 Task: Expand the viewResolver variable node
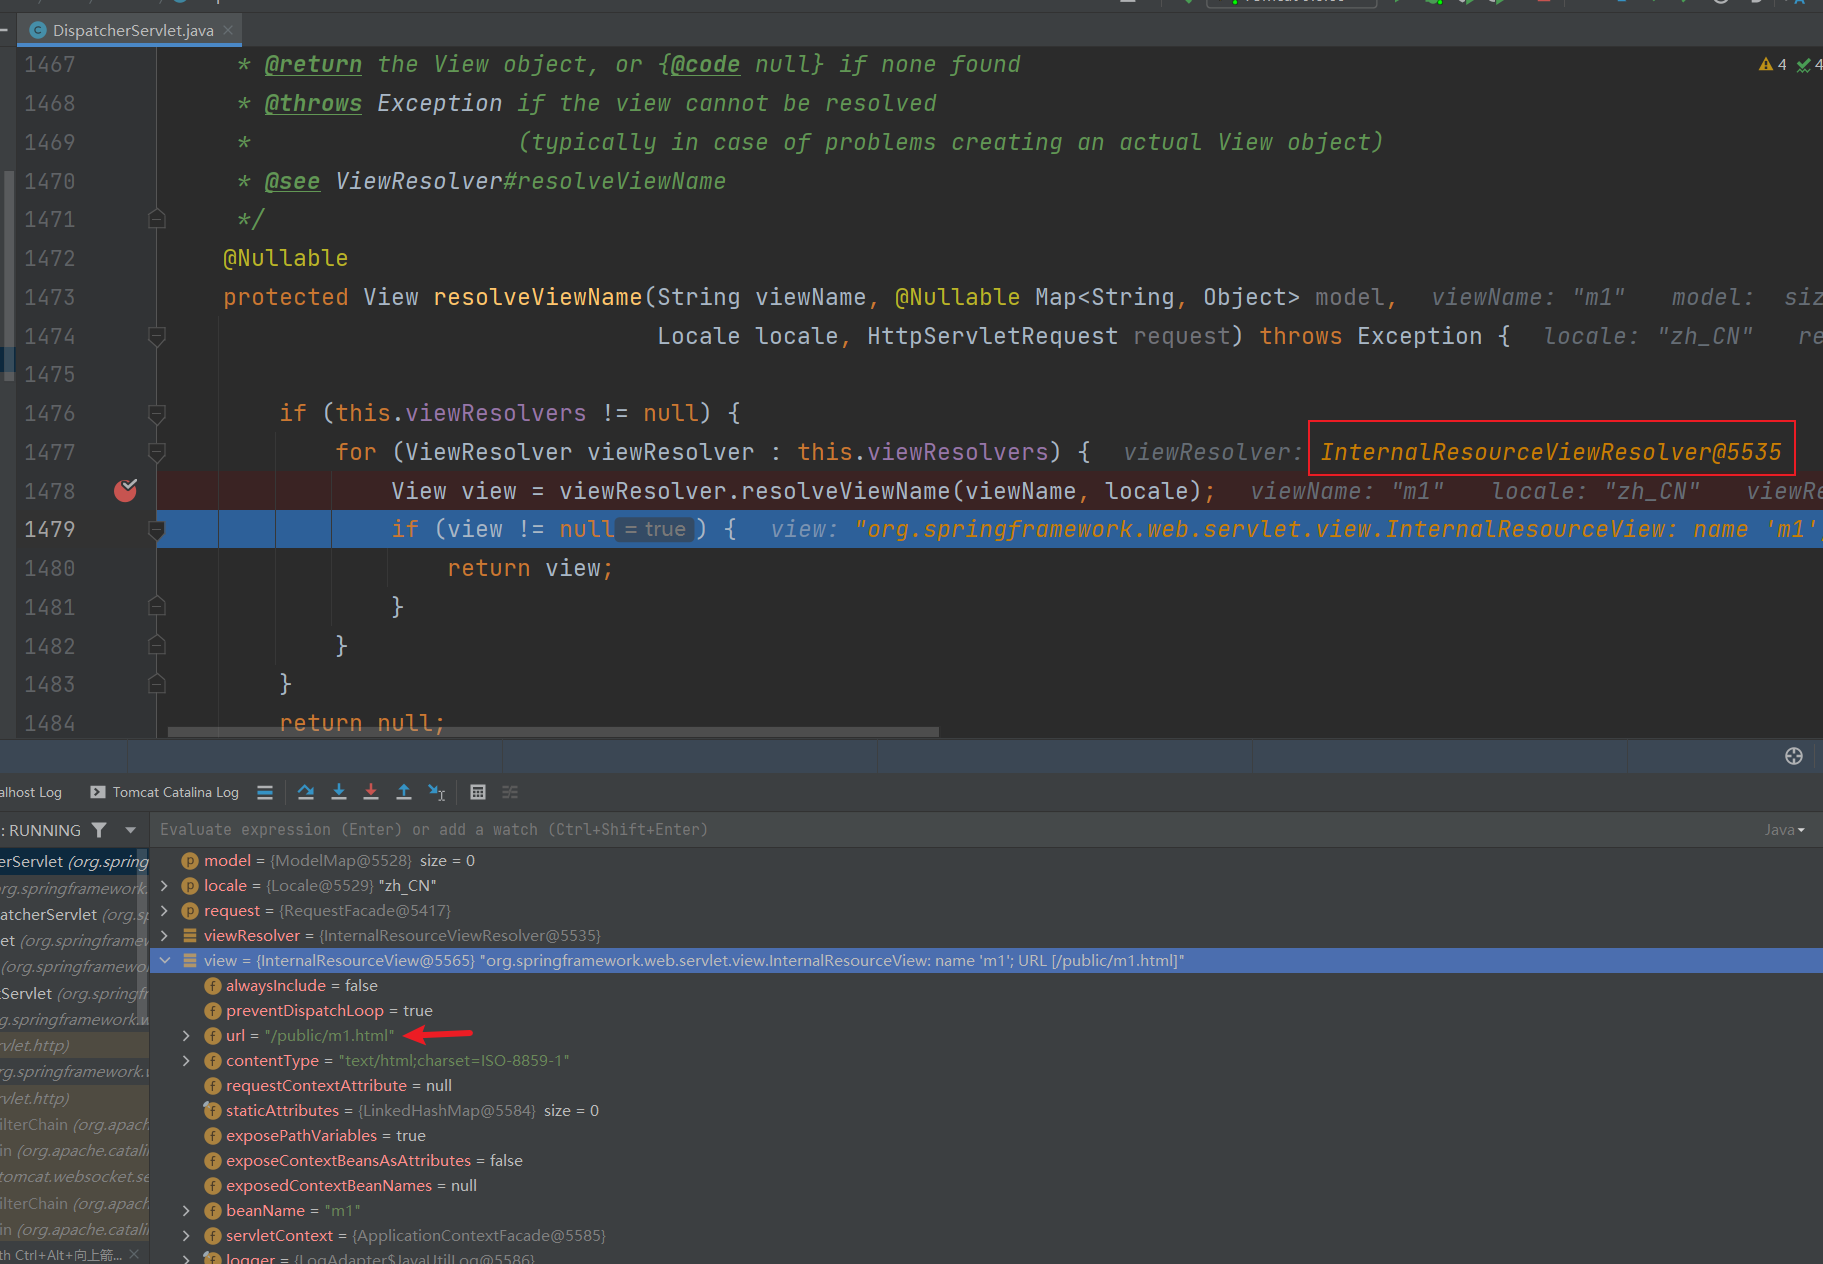click(165, 935)
